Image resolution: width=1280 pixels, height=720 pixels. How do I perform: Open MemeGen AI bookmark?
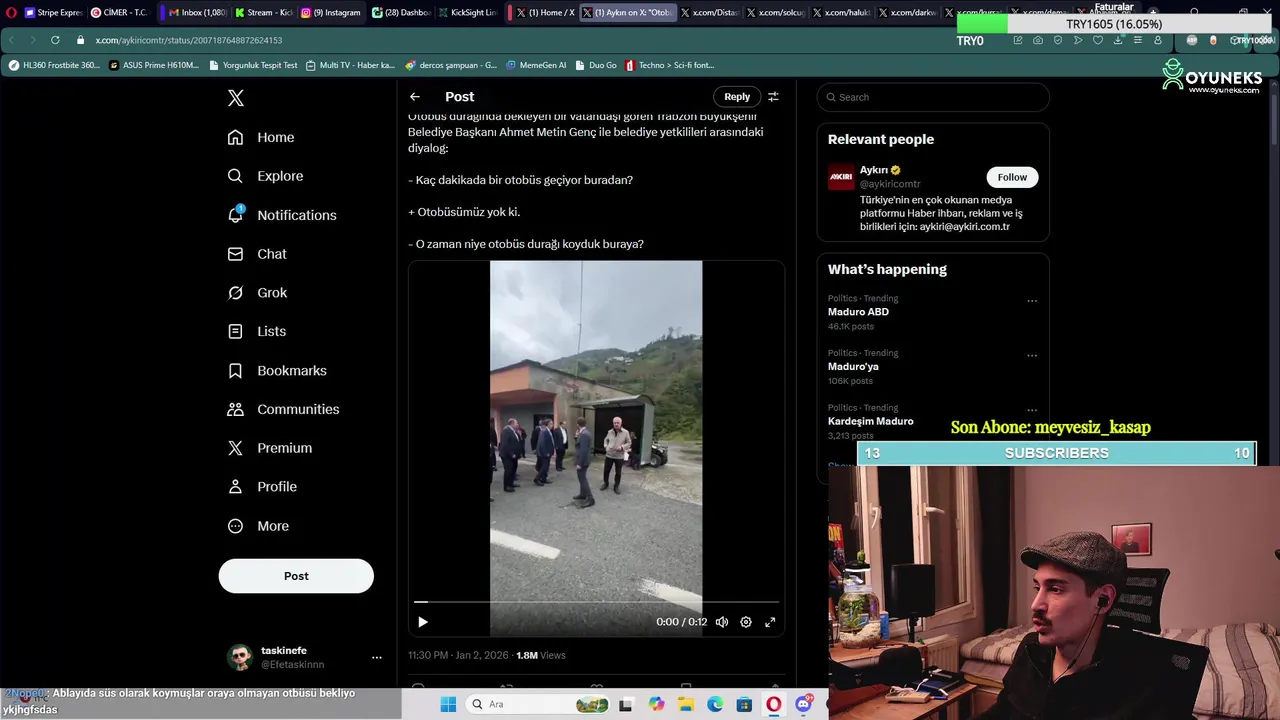[x=536, y=65]
